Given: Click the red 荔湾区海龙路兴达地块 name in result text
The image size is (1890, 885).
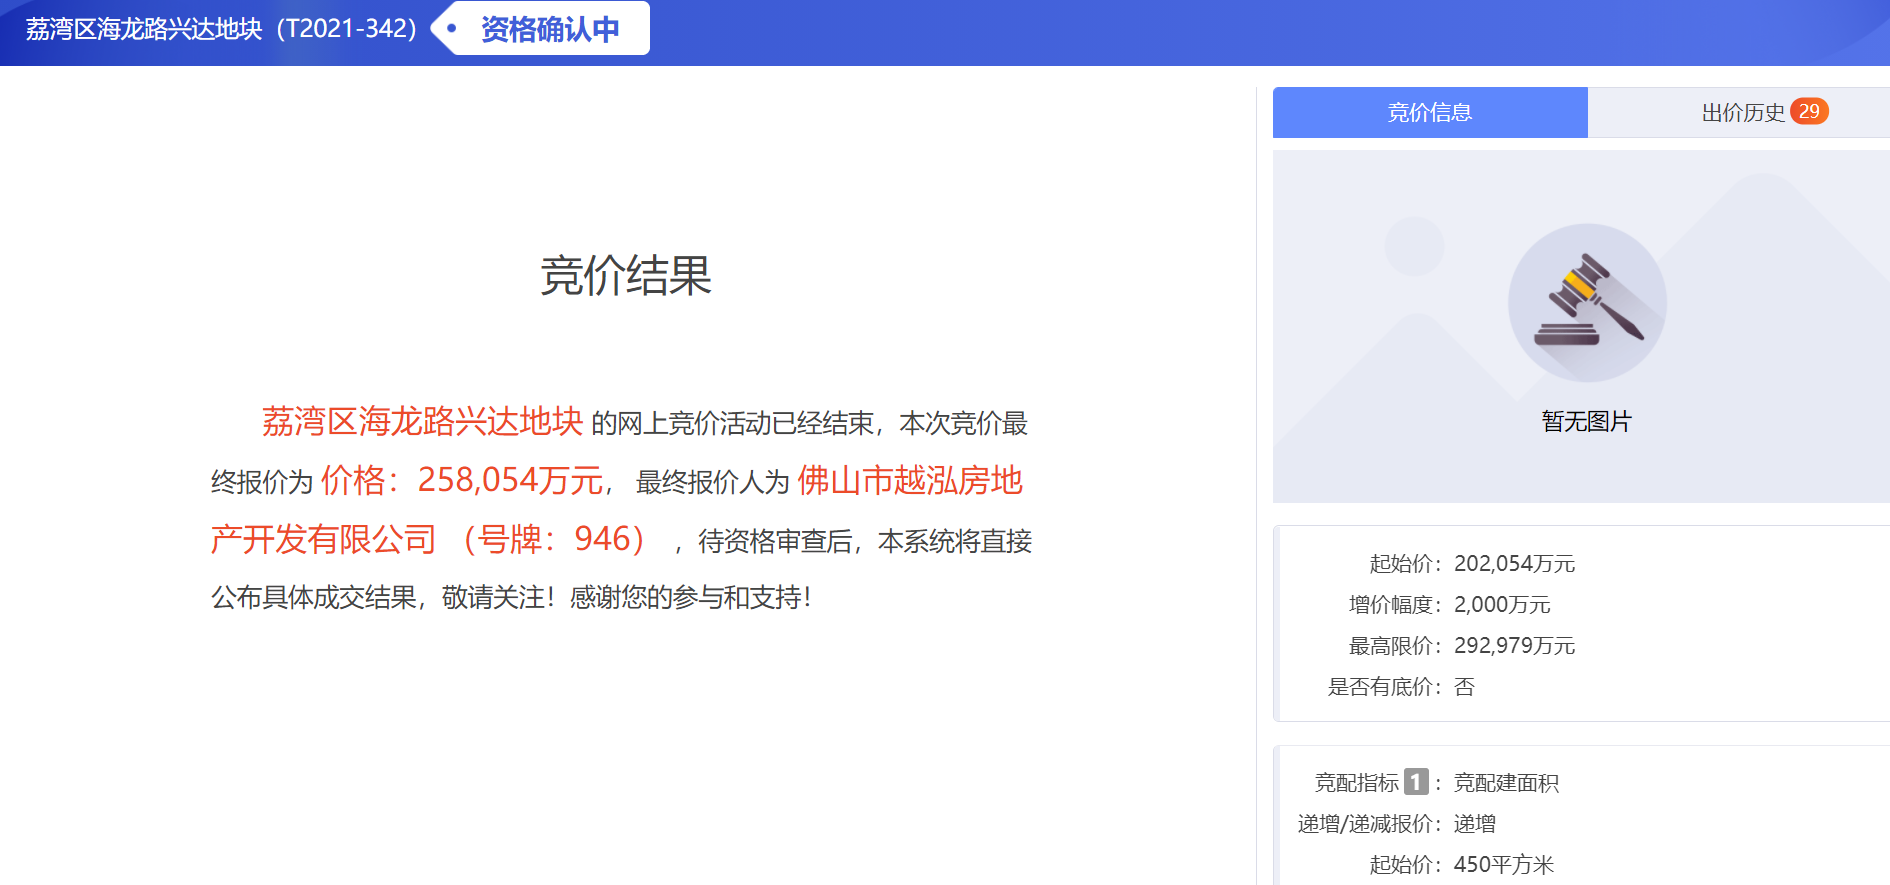Looking at the screenshot, I should coord(422,422).
